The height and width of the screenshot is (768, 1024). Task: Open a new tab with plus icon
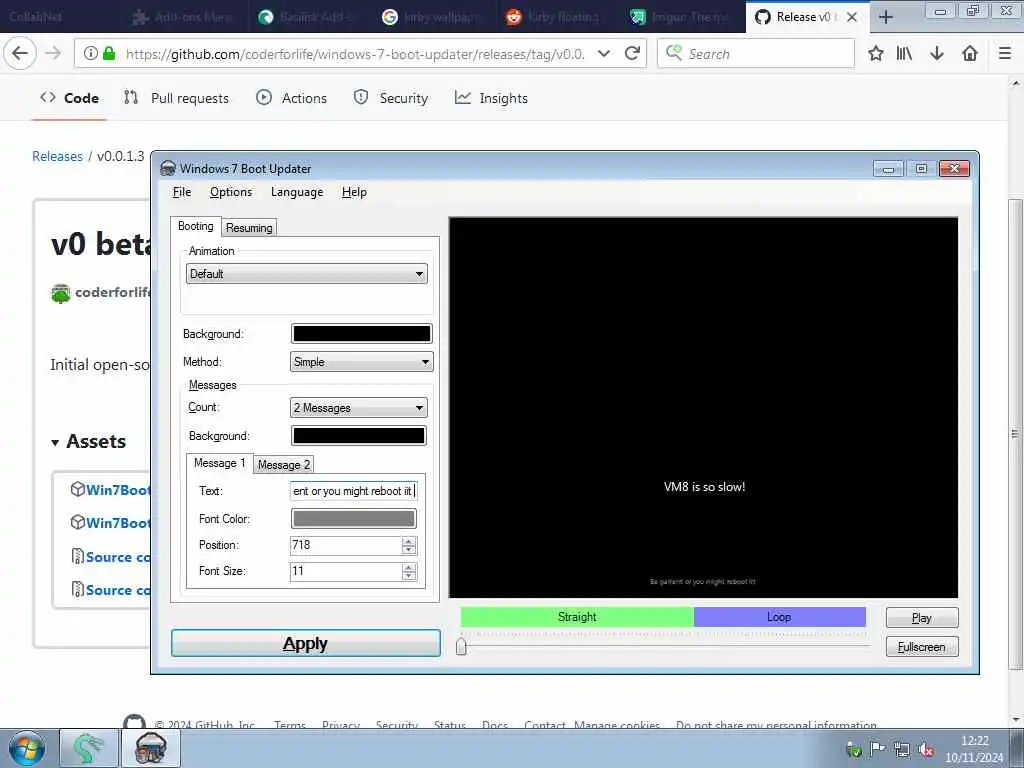click(x=886, y=17)
